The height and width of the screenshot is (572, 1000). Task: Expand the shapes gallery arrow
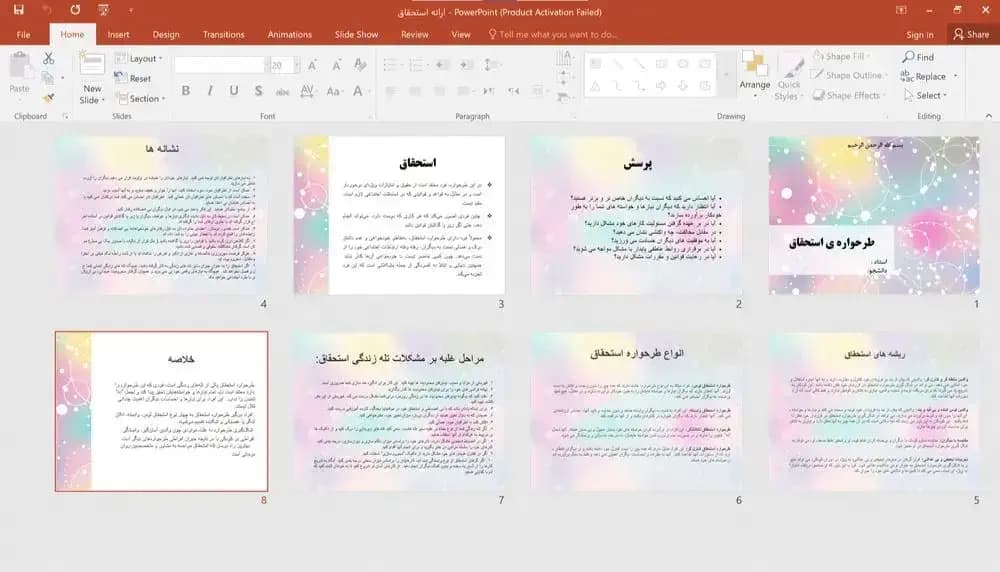pyautogui.click(x=725, y=75)
